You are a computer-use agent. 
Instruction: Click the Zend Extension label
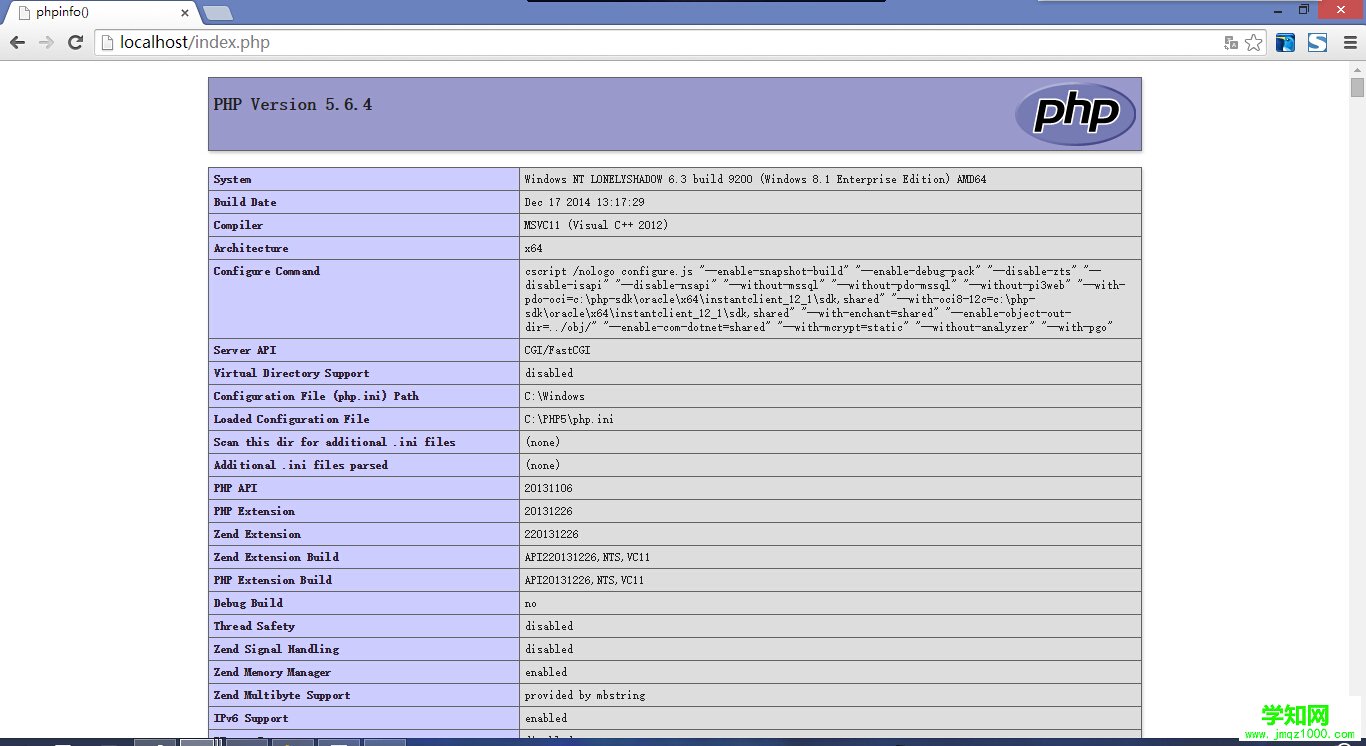pyautogui.click(x=257, y=534)
